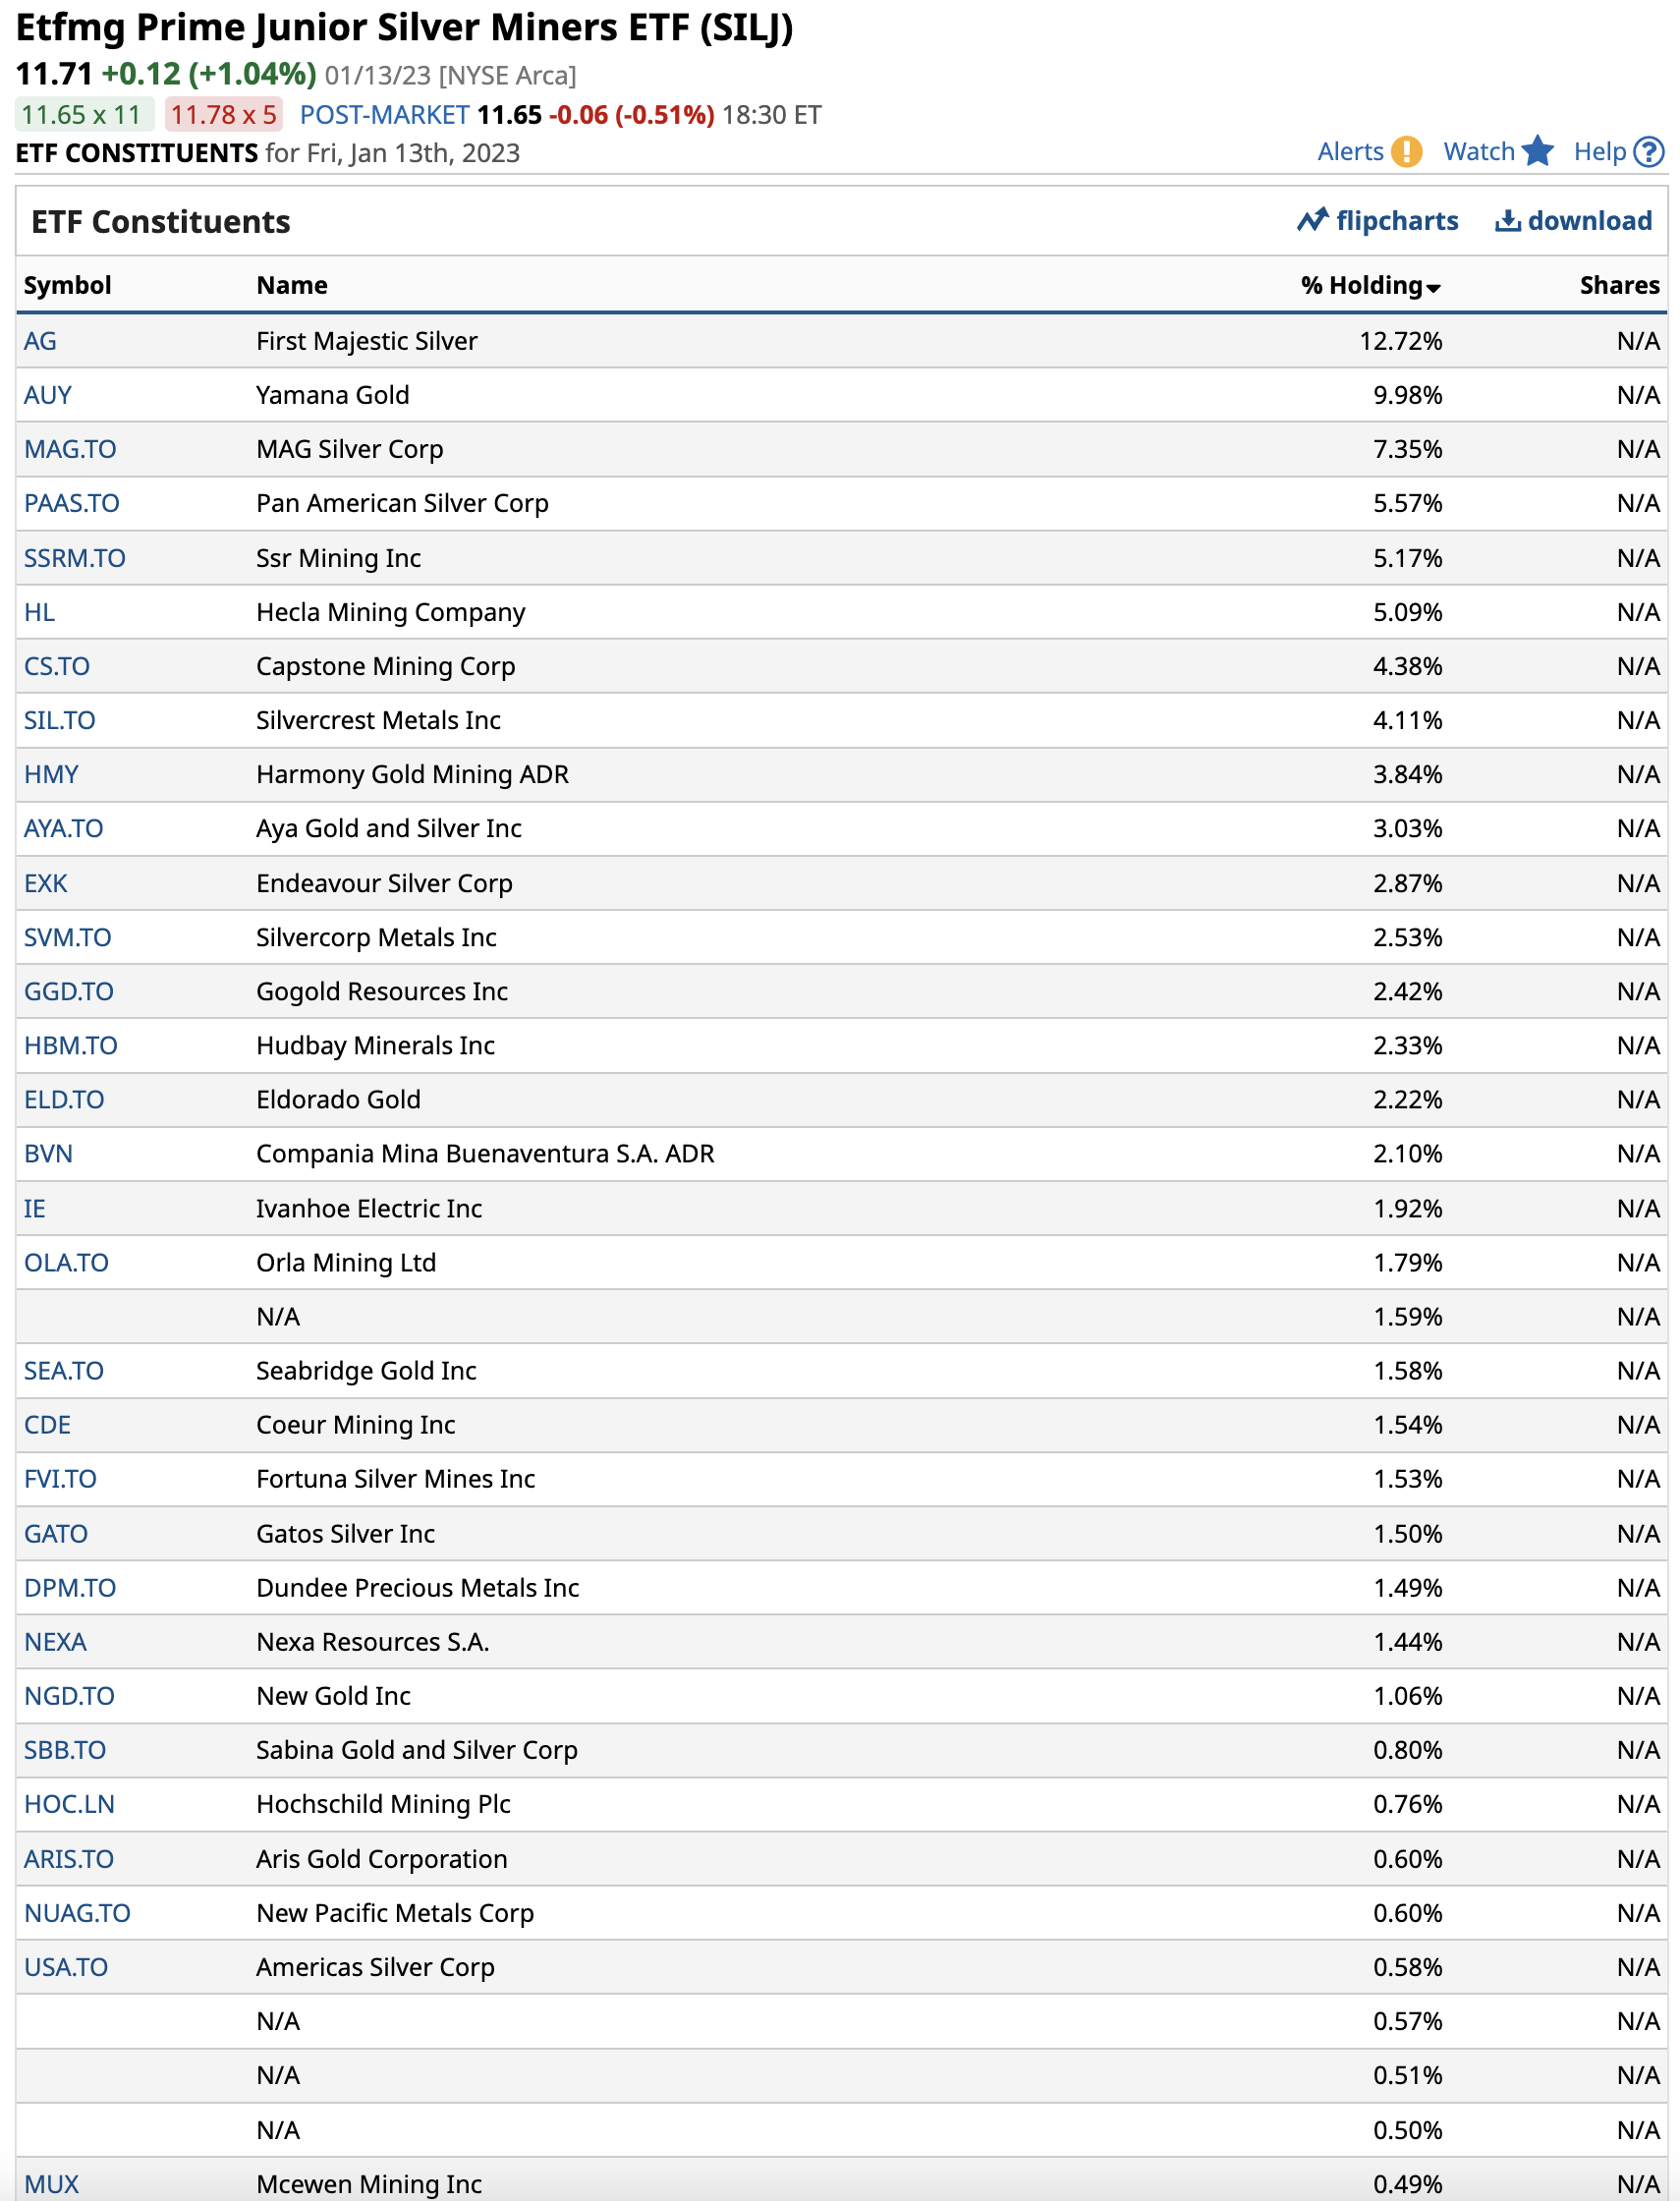Click the Alerts exclamation icon
1680x2201 pixels.
pos(1406,152)
